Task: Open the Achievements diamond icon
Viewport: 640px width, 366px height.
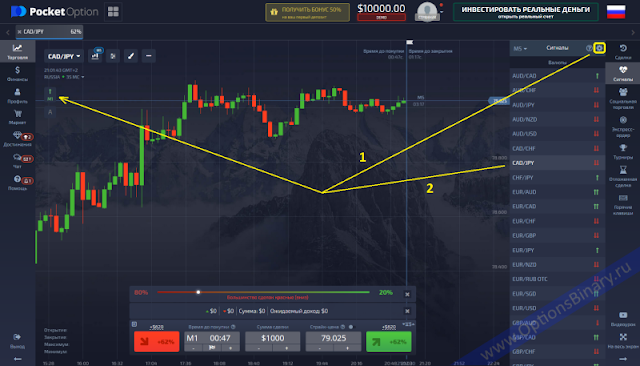Action: 17,138
